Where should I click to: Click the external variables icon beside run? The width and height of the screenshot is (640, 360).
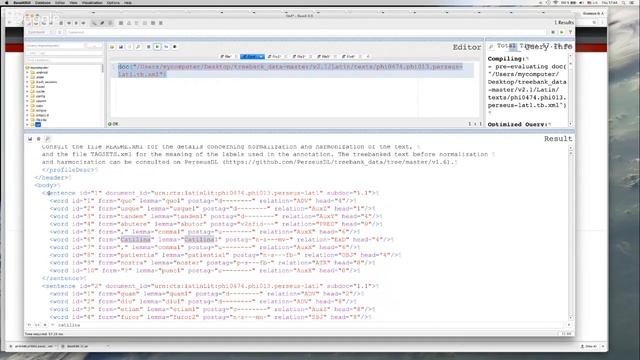point(166,47)
